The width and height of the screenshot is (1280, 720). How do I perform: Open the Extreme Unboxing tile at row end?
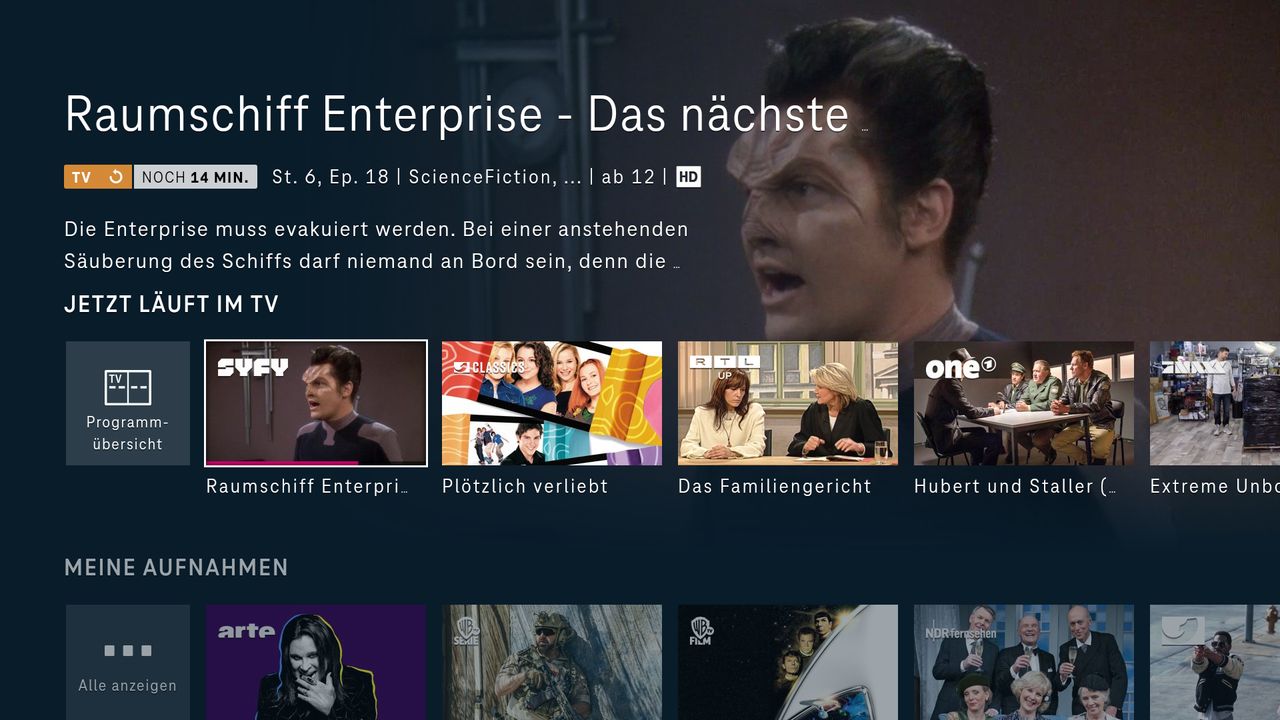click(1215, 403)
